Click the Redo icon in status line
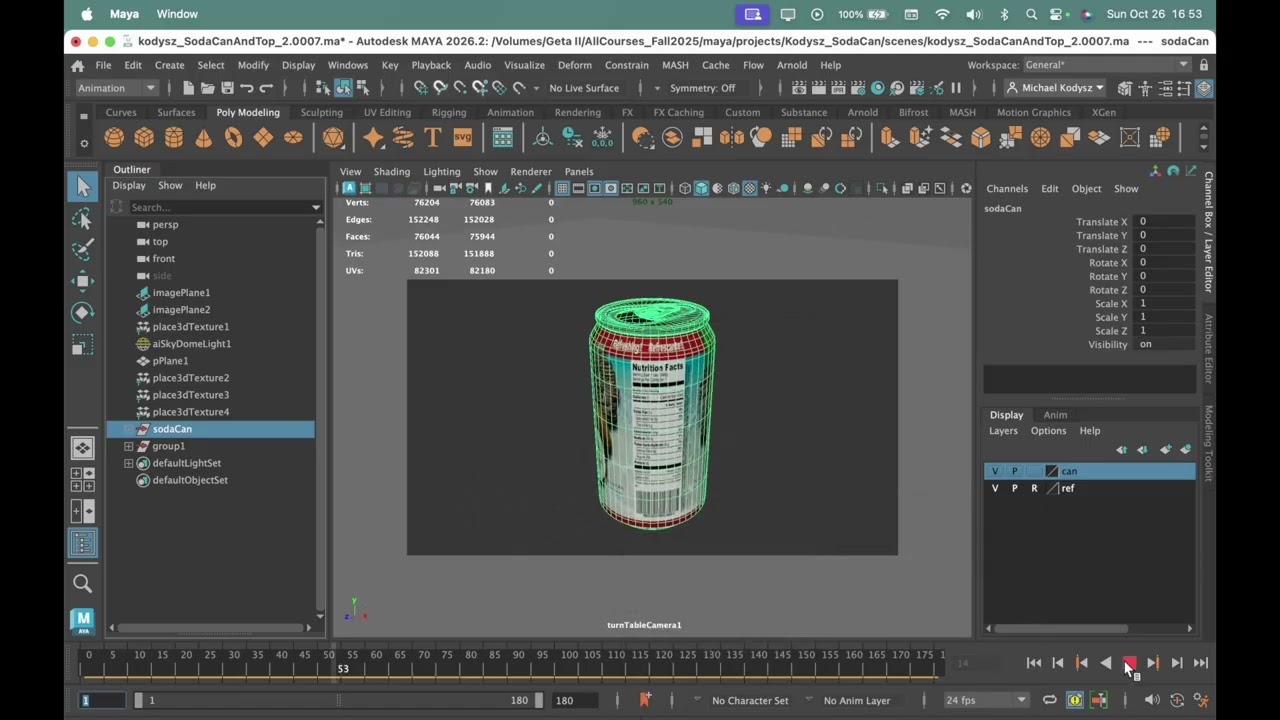 (x=266, y=88)
